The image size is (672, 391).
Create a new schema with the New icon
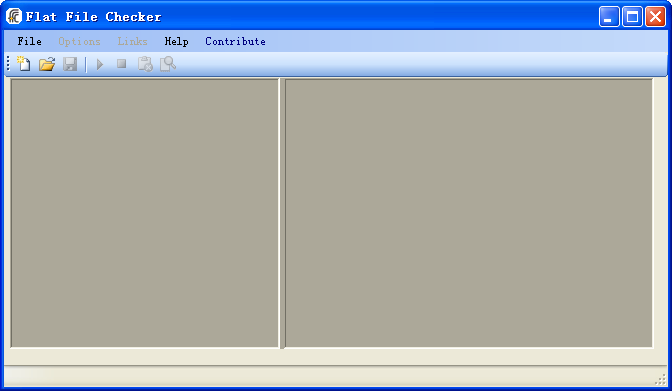pos(24,64)
